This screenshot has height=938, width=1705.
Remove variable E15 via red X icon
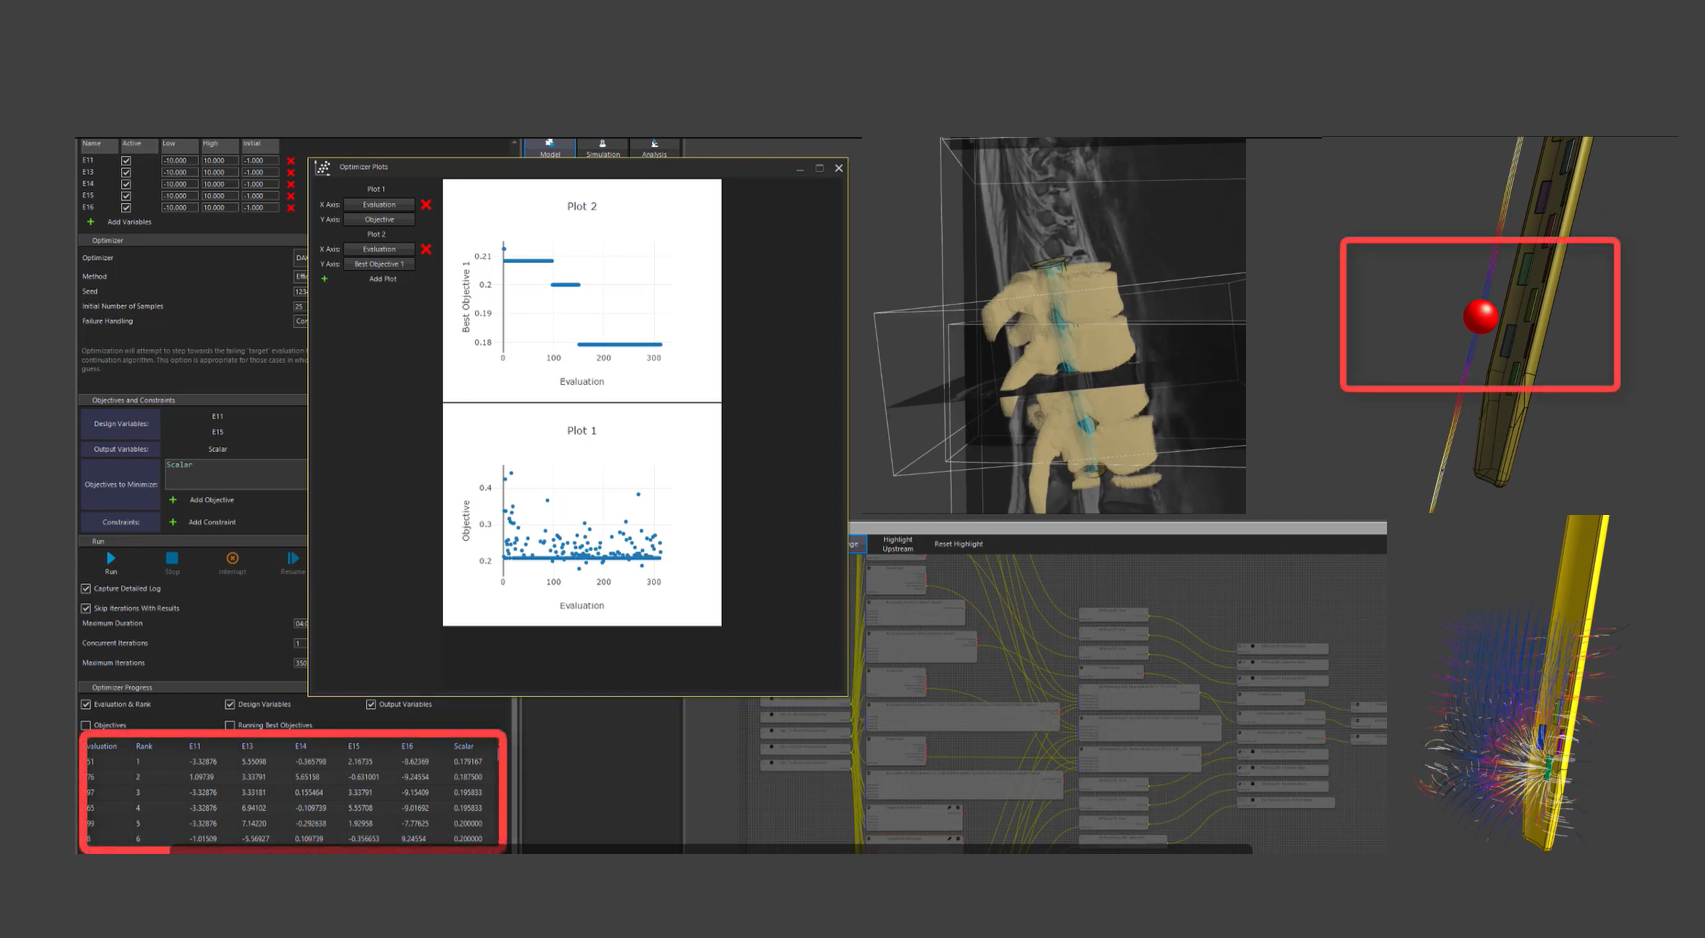[x=291, y=196]
